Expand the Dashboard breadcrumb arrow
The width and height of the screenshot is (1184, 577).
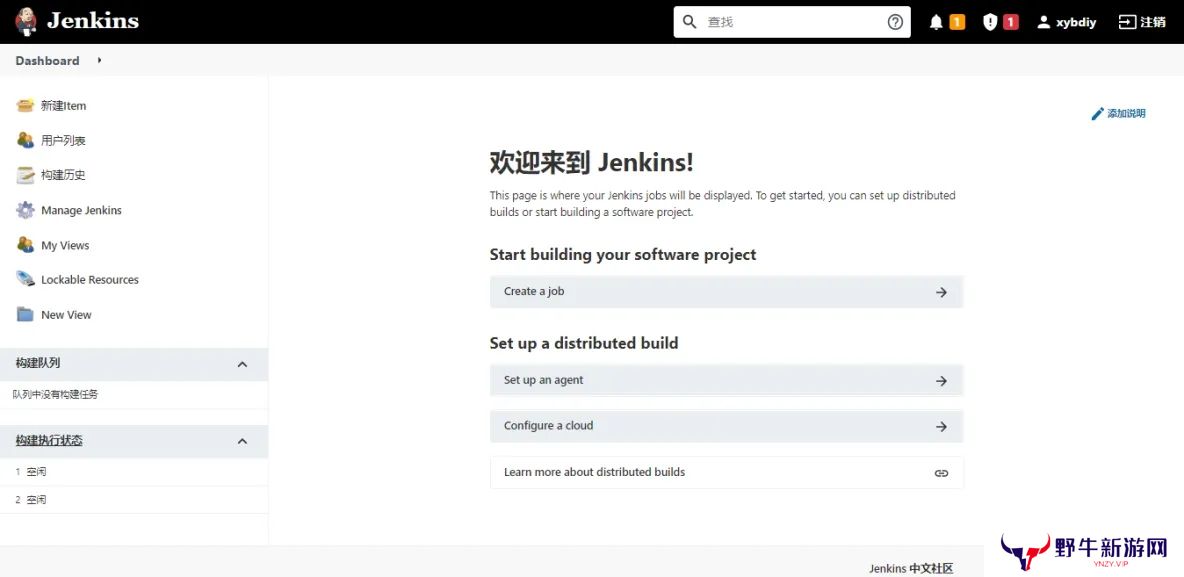99,60
